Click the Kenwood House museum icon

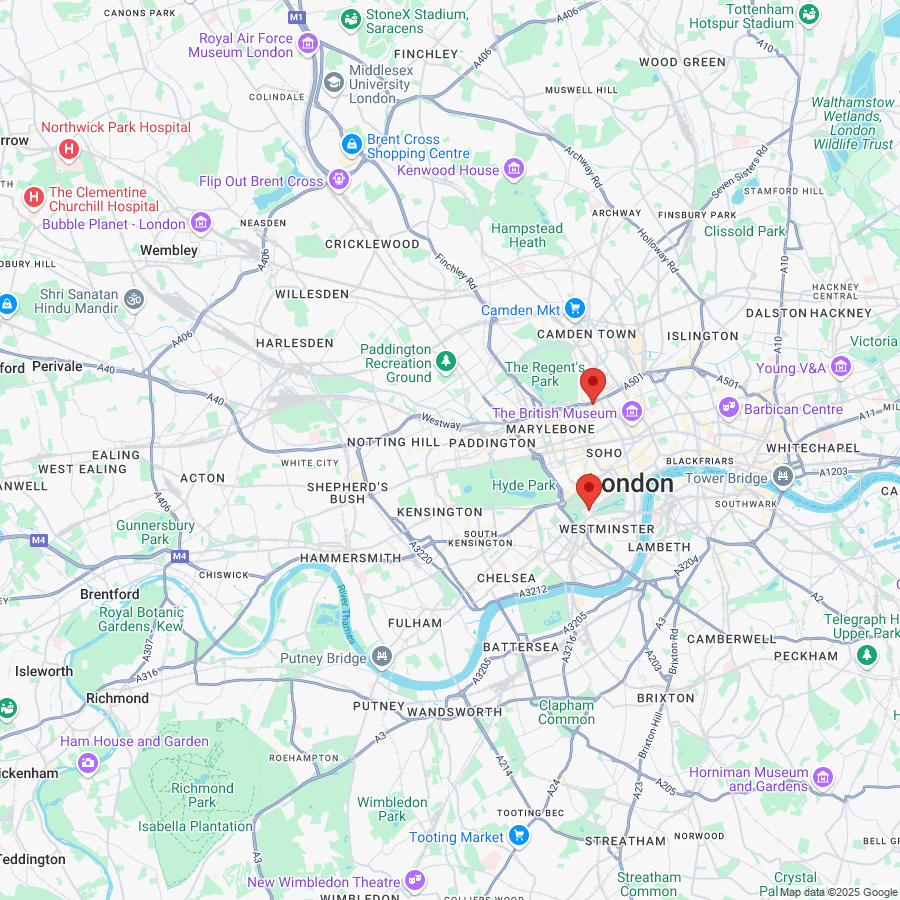514,169
